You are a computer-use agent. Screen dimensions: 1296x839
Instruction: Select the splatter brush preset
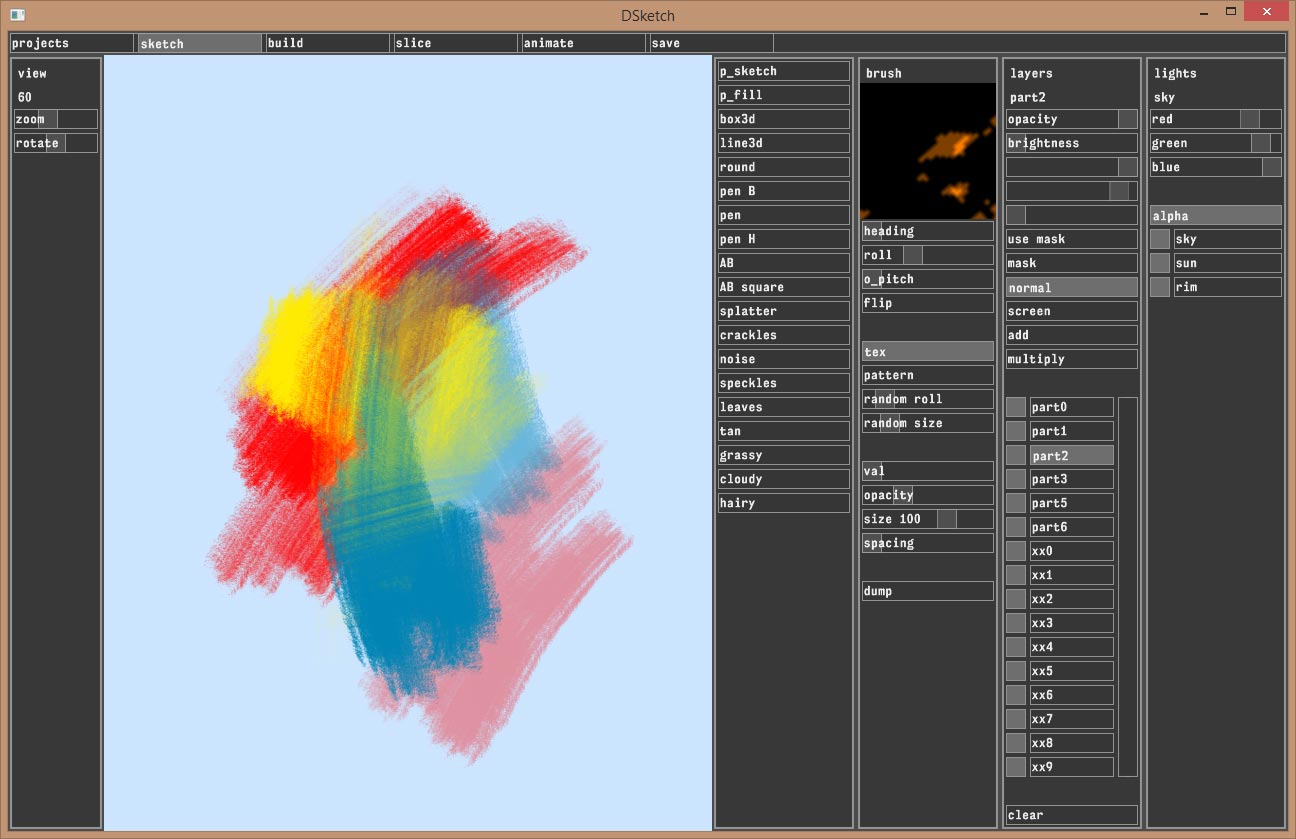coord(783,311)
